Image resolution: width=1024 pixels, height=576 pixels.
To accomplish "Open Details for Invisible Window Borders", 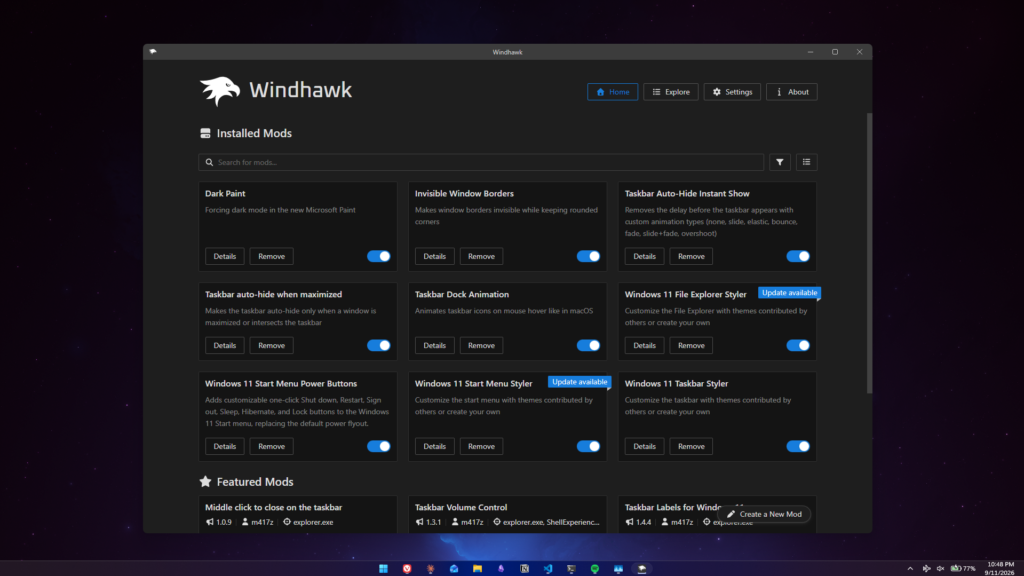I will tap(434, 256).
